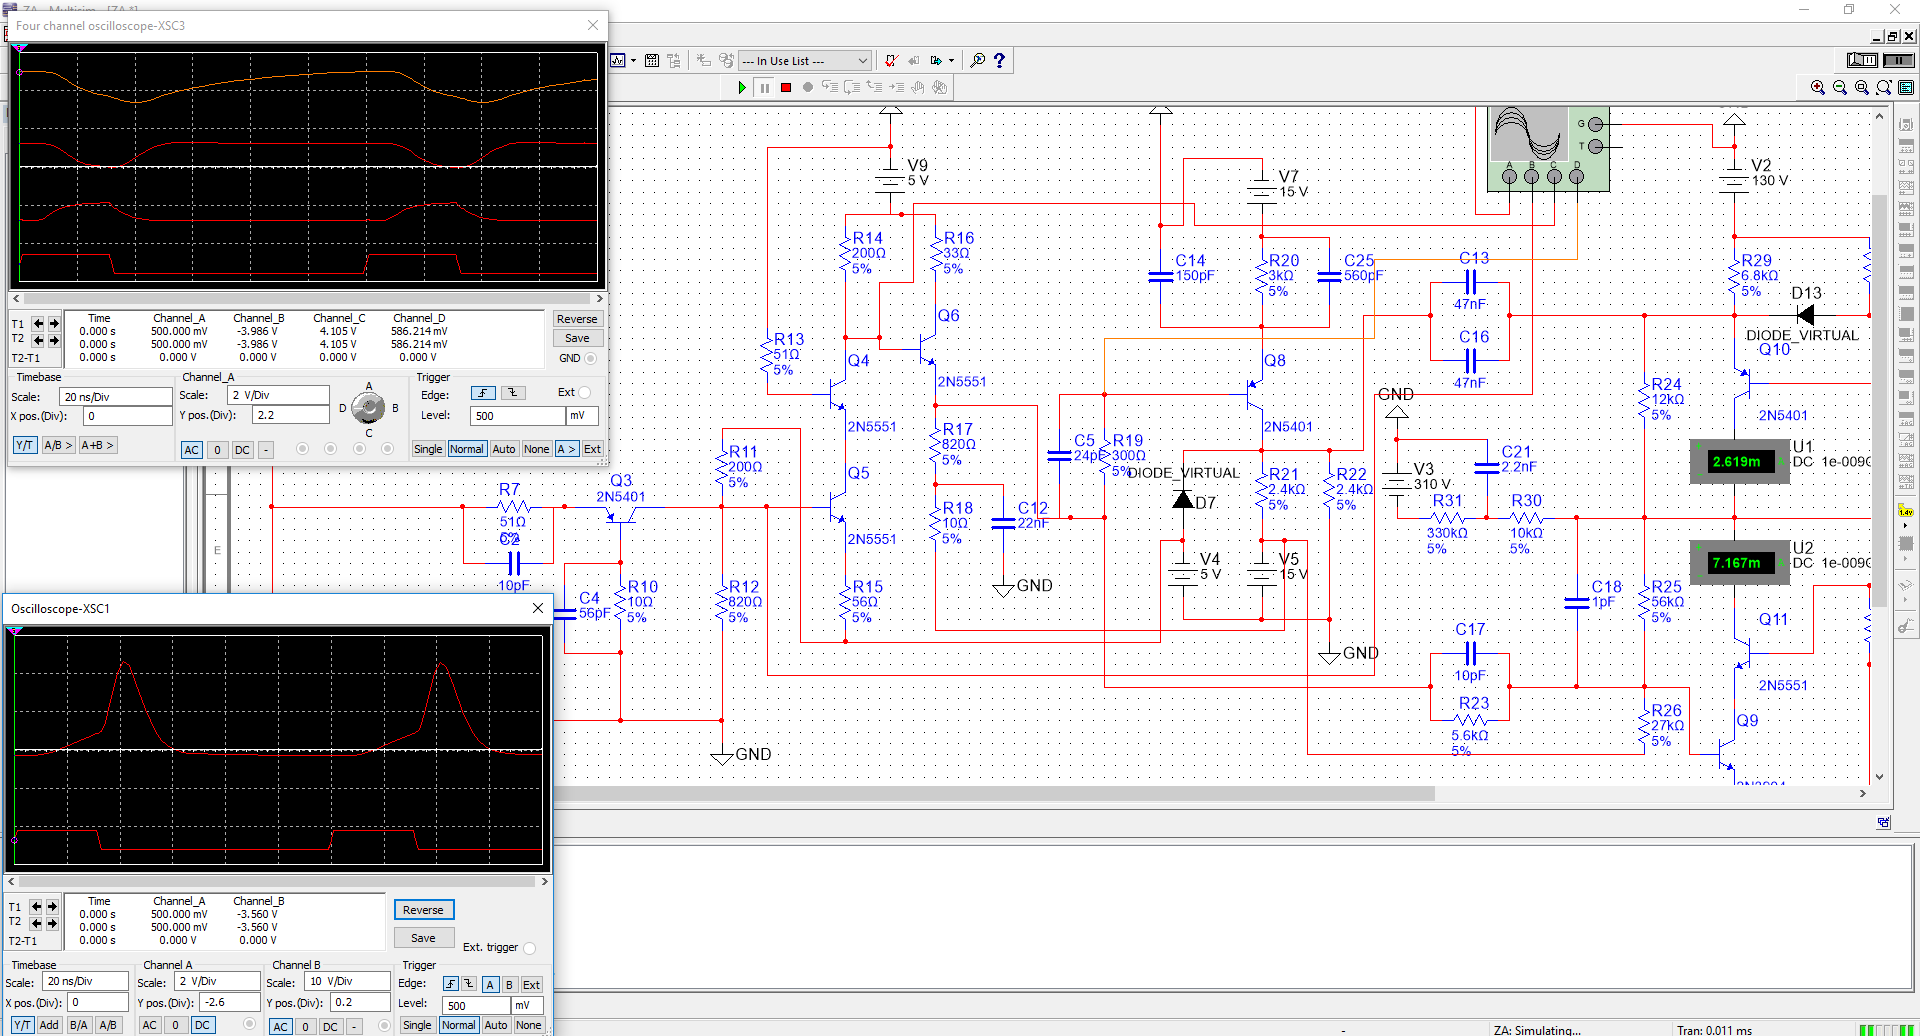Set Auto trigger in XSC3 oscilloscope
Viewport: 1920px width, 1036px height.
[504, 449]
